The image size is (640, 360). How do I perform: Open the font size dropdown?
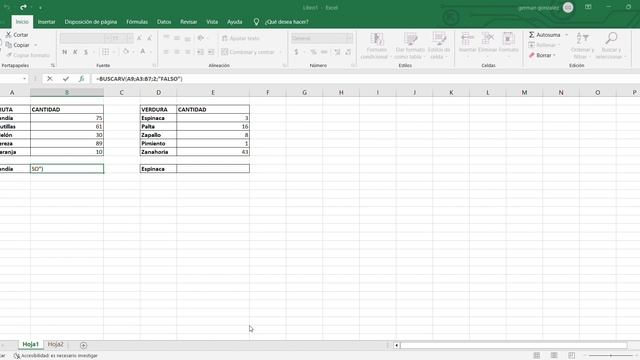click(130, 38)
